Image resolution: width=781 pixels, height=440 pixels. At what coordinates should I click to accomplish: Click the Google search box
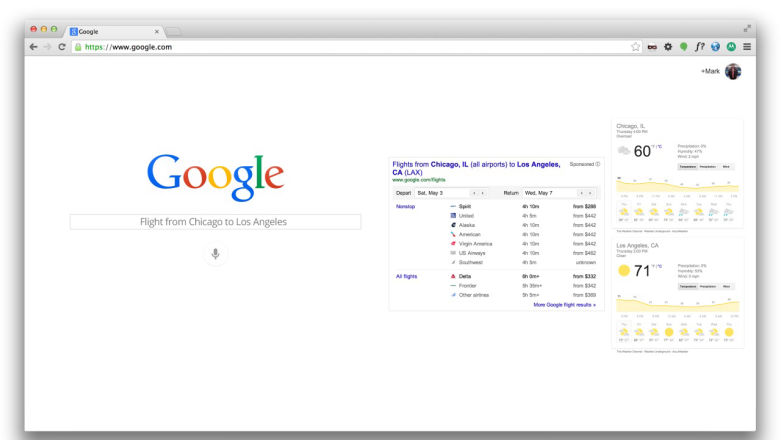(215, 222)
